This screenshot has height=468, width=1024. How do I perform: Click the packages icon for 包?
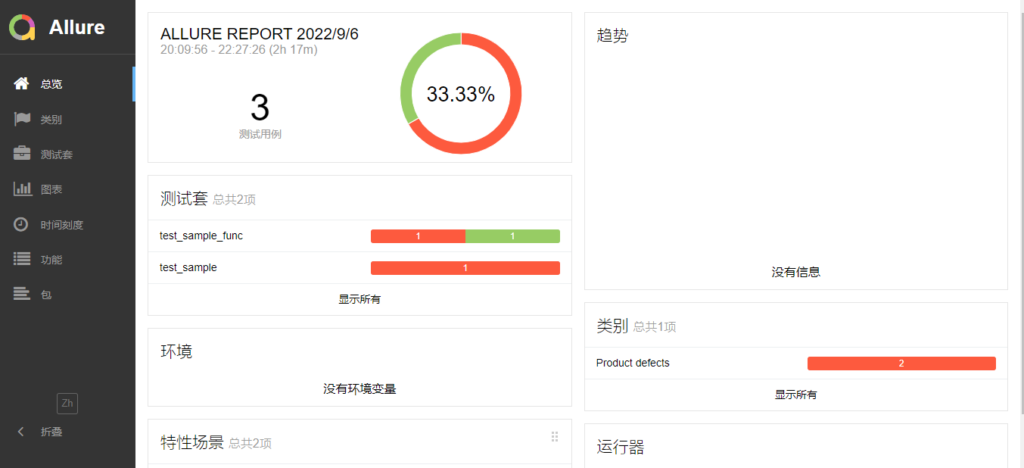(21, 294)
